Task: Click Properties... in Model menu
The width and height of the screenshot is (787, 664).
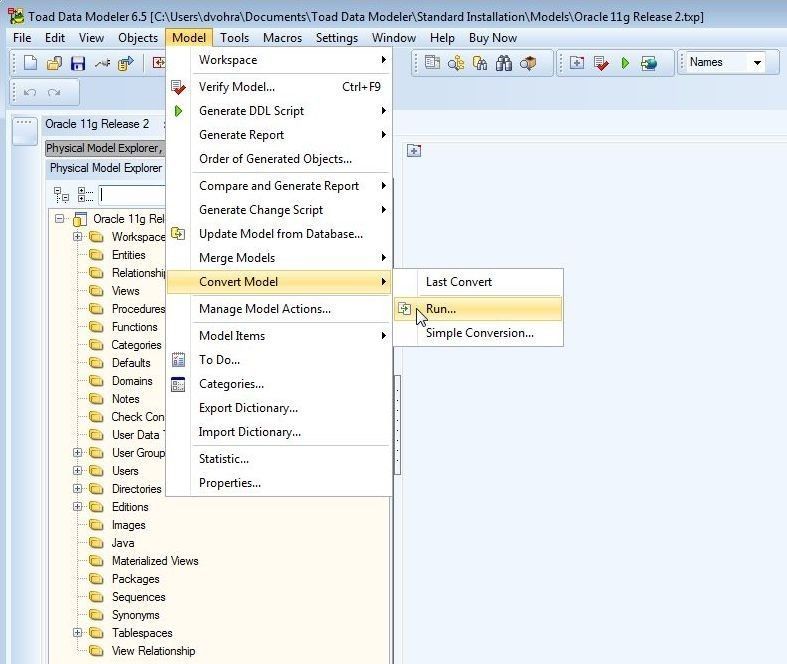Action: (279, 483)
